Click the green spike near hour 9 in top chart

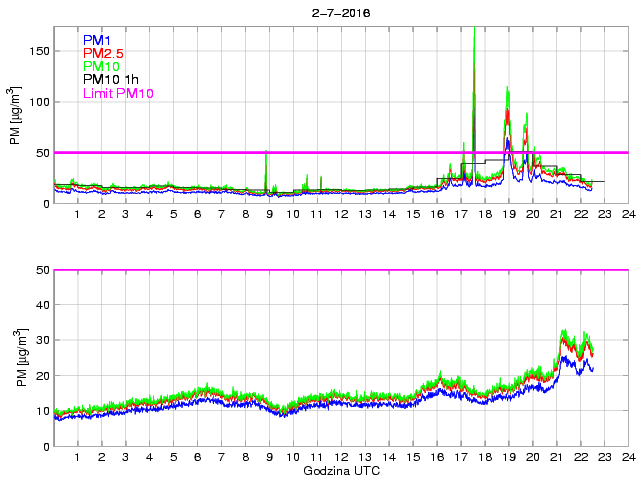coord(266,153)
